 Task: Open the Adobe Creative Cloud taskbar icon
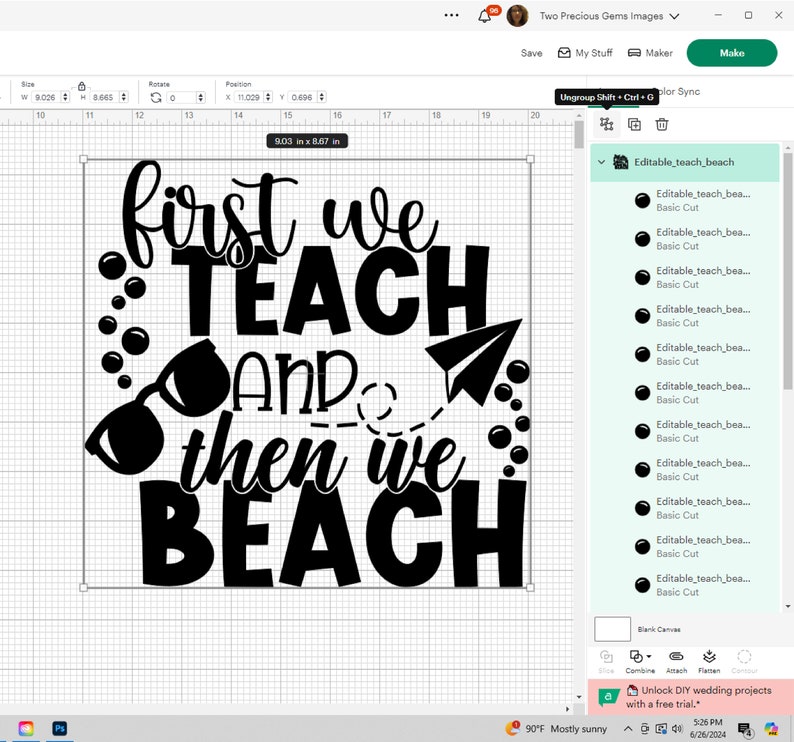pos(26,728)
